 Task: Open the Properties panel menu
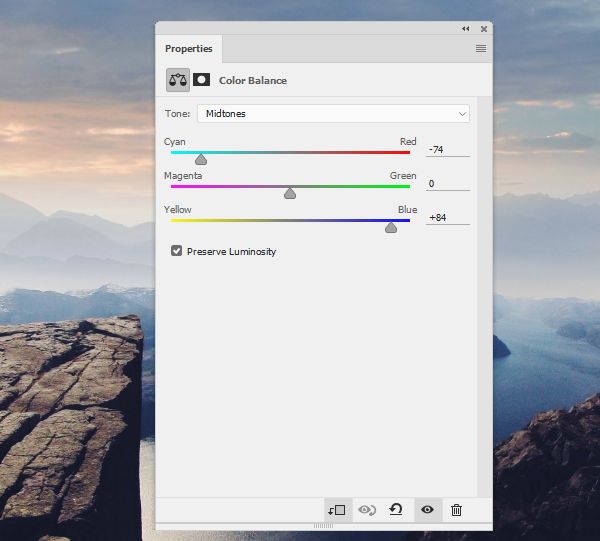(481, 49)
